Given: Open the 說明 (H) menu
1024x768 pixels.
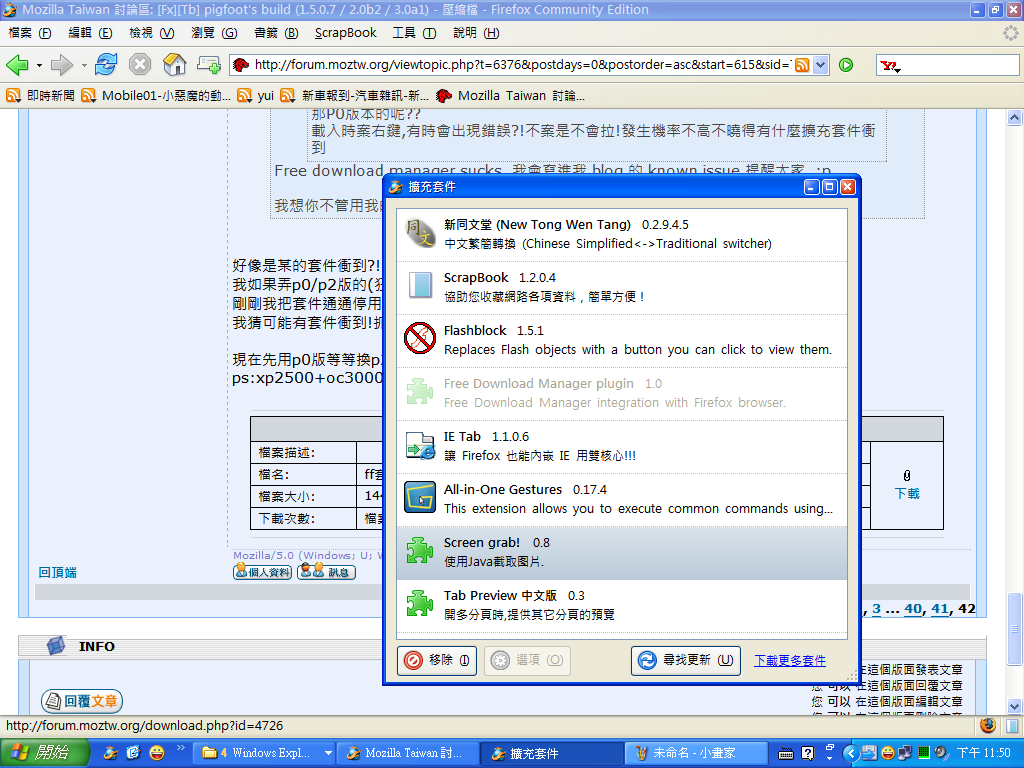Looking at the screenshot, I should (476, 33).
